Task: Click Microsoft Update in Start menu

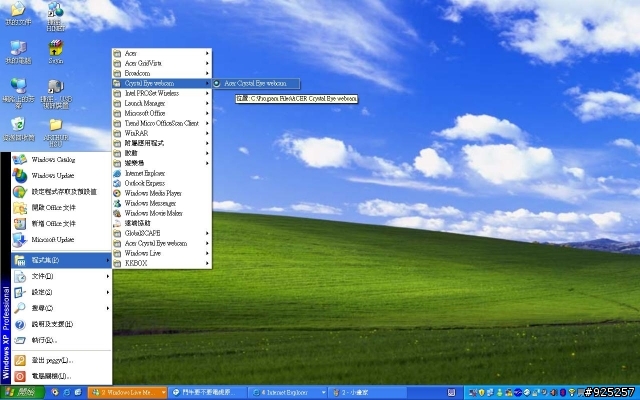Action: pyautogui.click(x=61, y=240)
